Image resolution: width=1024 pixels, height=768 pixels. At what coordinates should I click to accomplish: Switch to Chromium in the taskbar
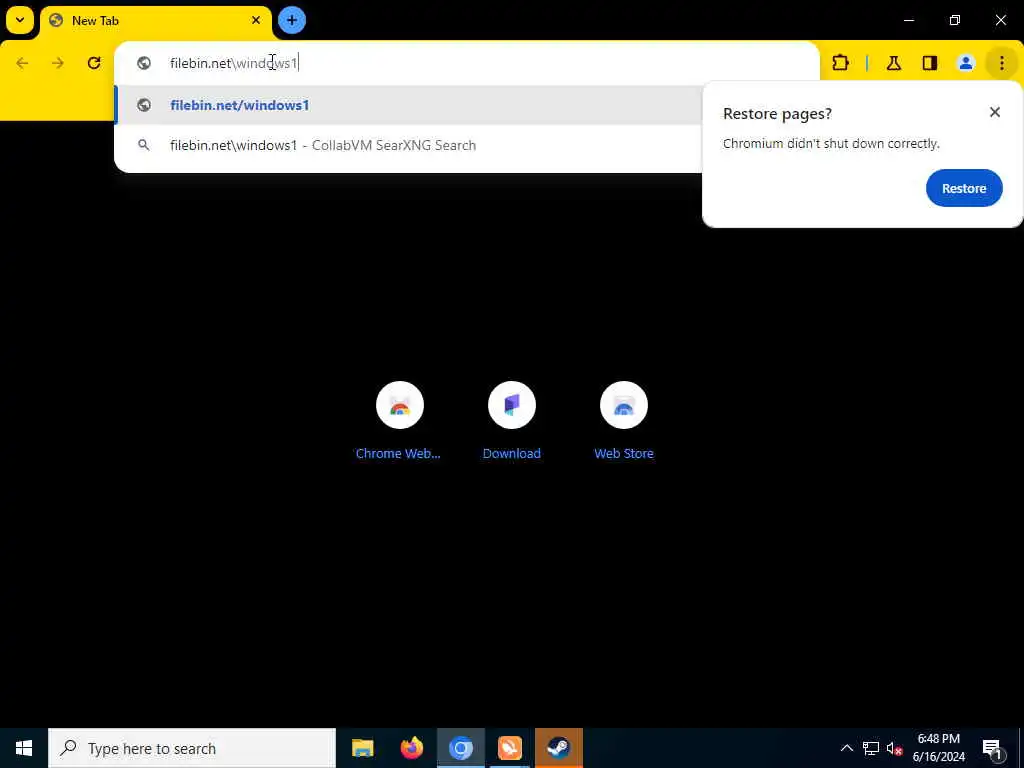coord(460,748)
